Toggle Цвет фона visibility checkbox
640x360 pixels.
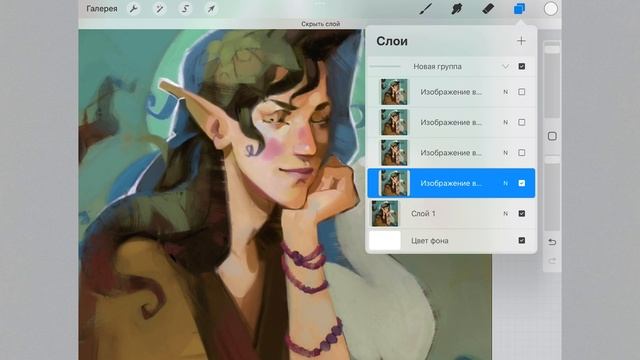[522, 240]
